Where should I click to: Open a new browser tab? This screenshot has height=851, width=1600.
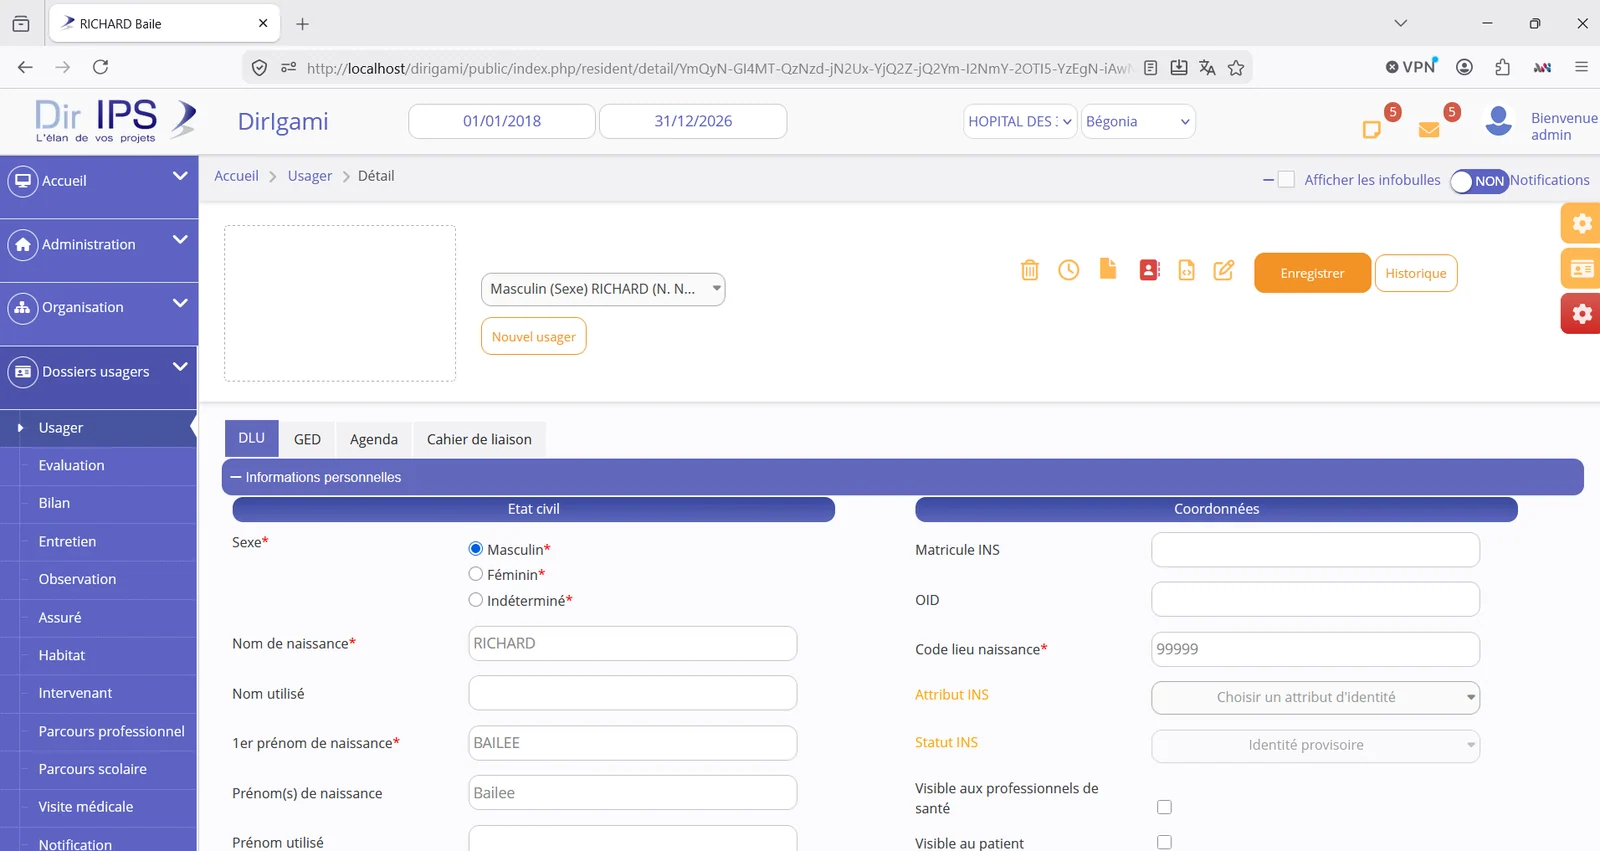tap(302, 24)
